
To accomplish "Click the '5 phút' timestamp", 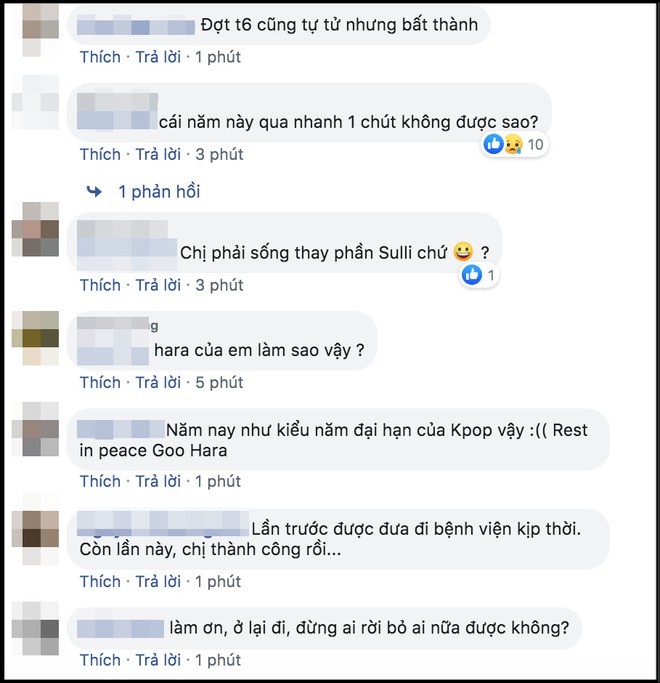I will pyautogui.click(x=219, y=382).
